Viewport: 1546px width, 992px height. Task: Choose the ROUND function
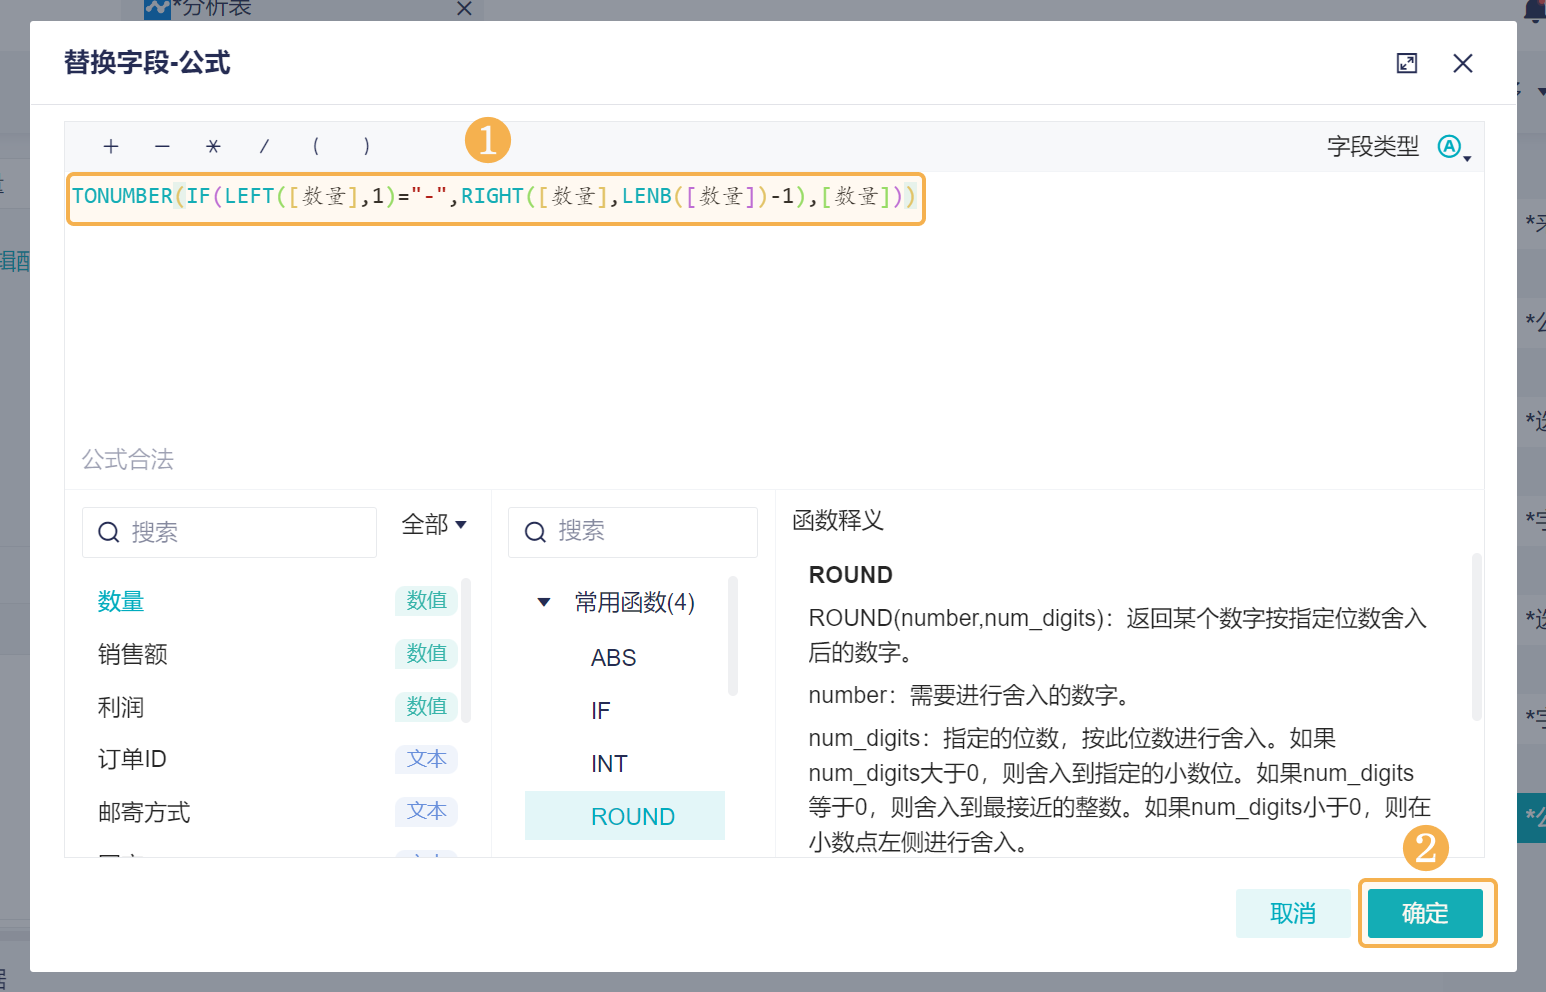(x=625, y=816)
